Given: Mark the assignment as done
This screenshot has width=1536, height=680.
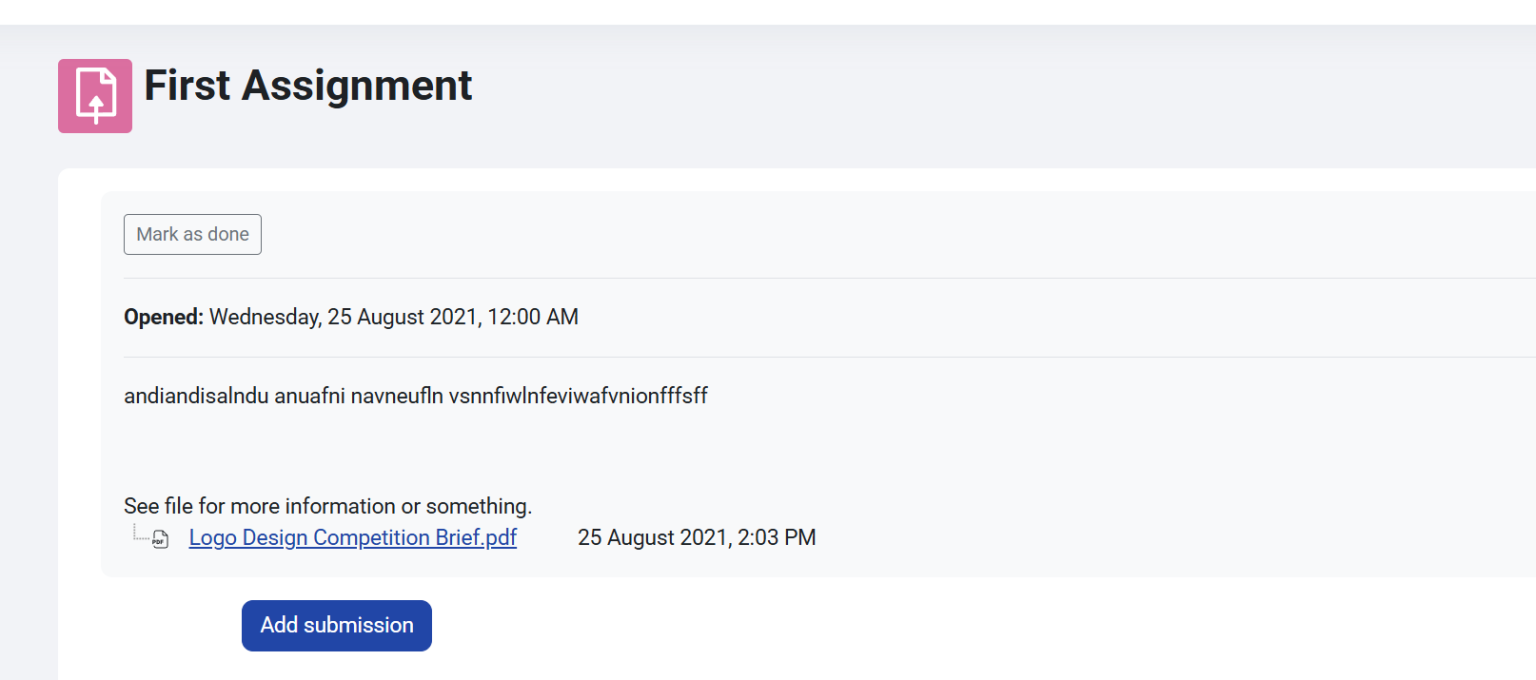Looking at the screenshot, I should pos(192,234).
